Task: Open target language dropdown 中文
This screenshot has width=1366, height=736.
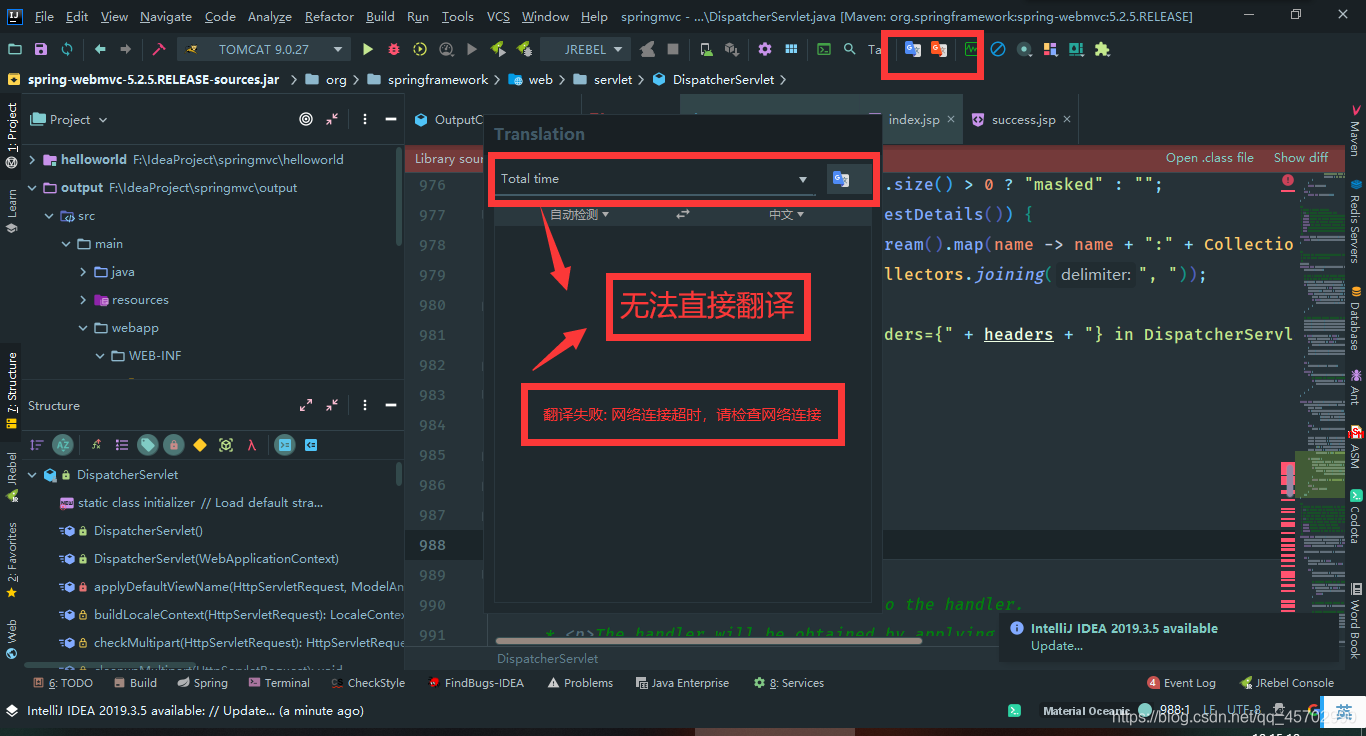Action: (786, 214)
